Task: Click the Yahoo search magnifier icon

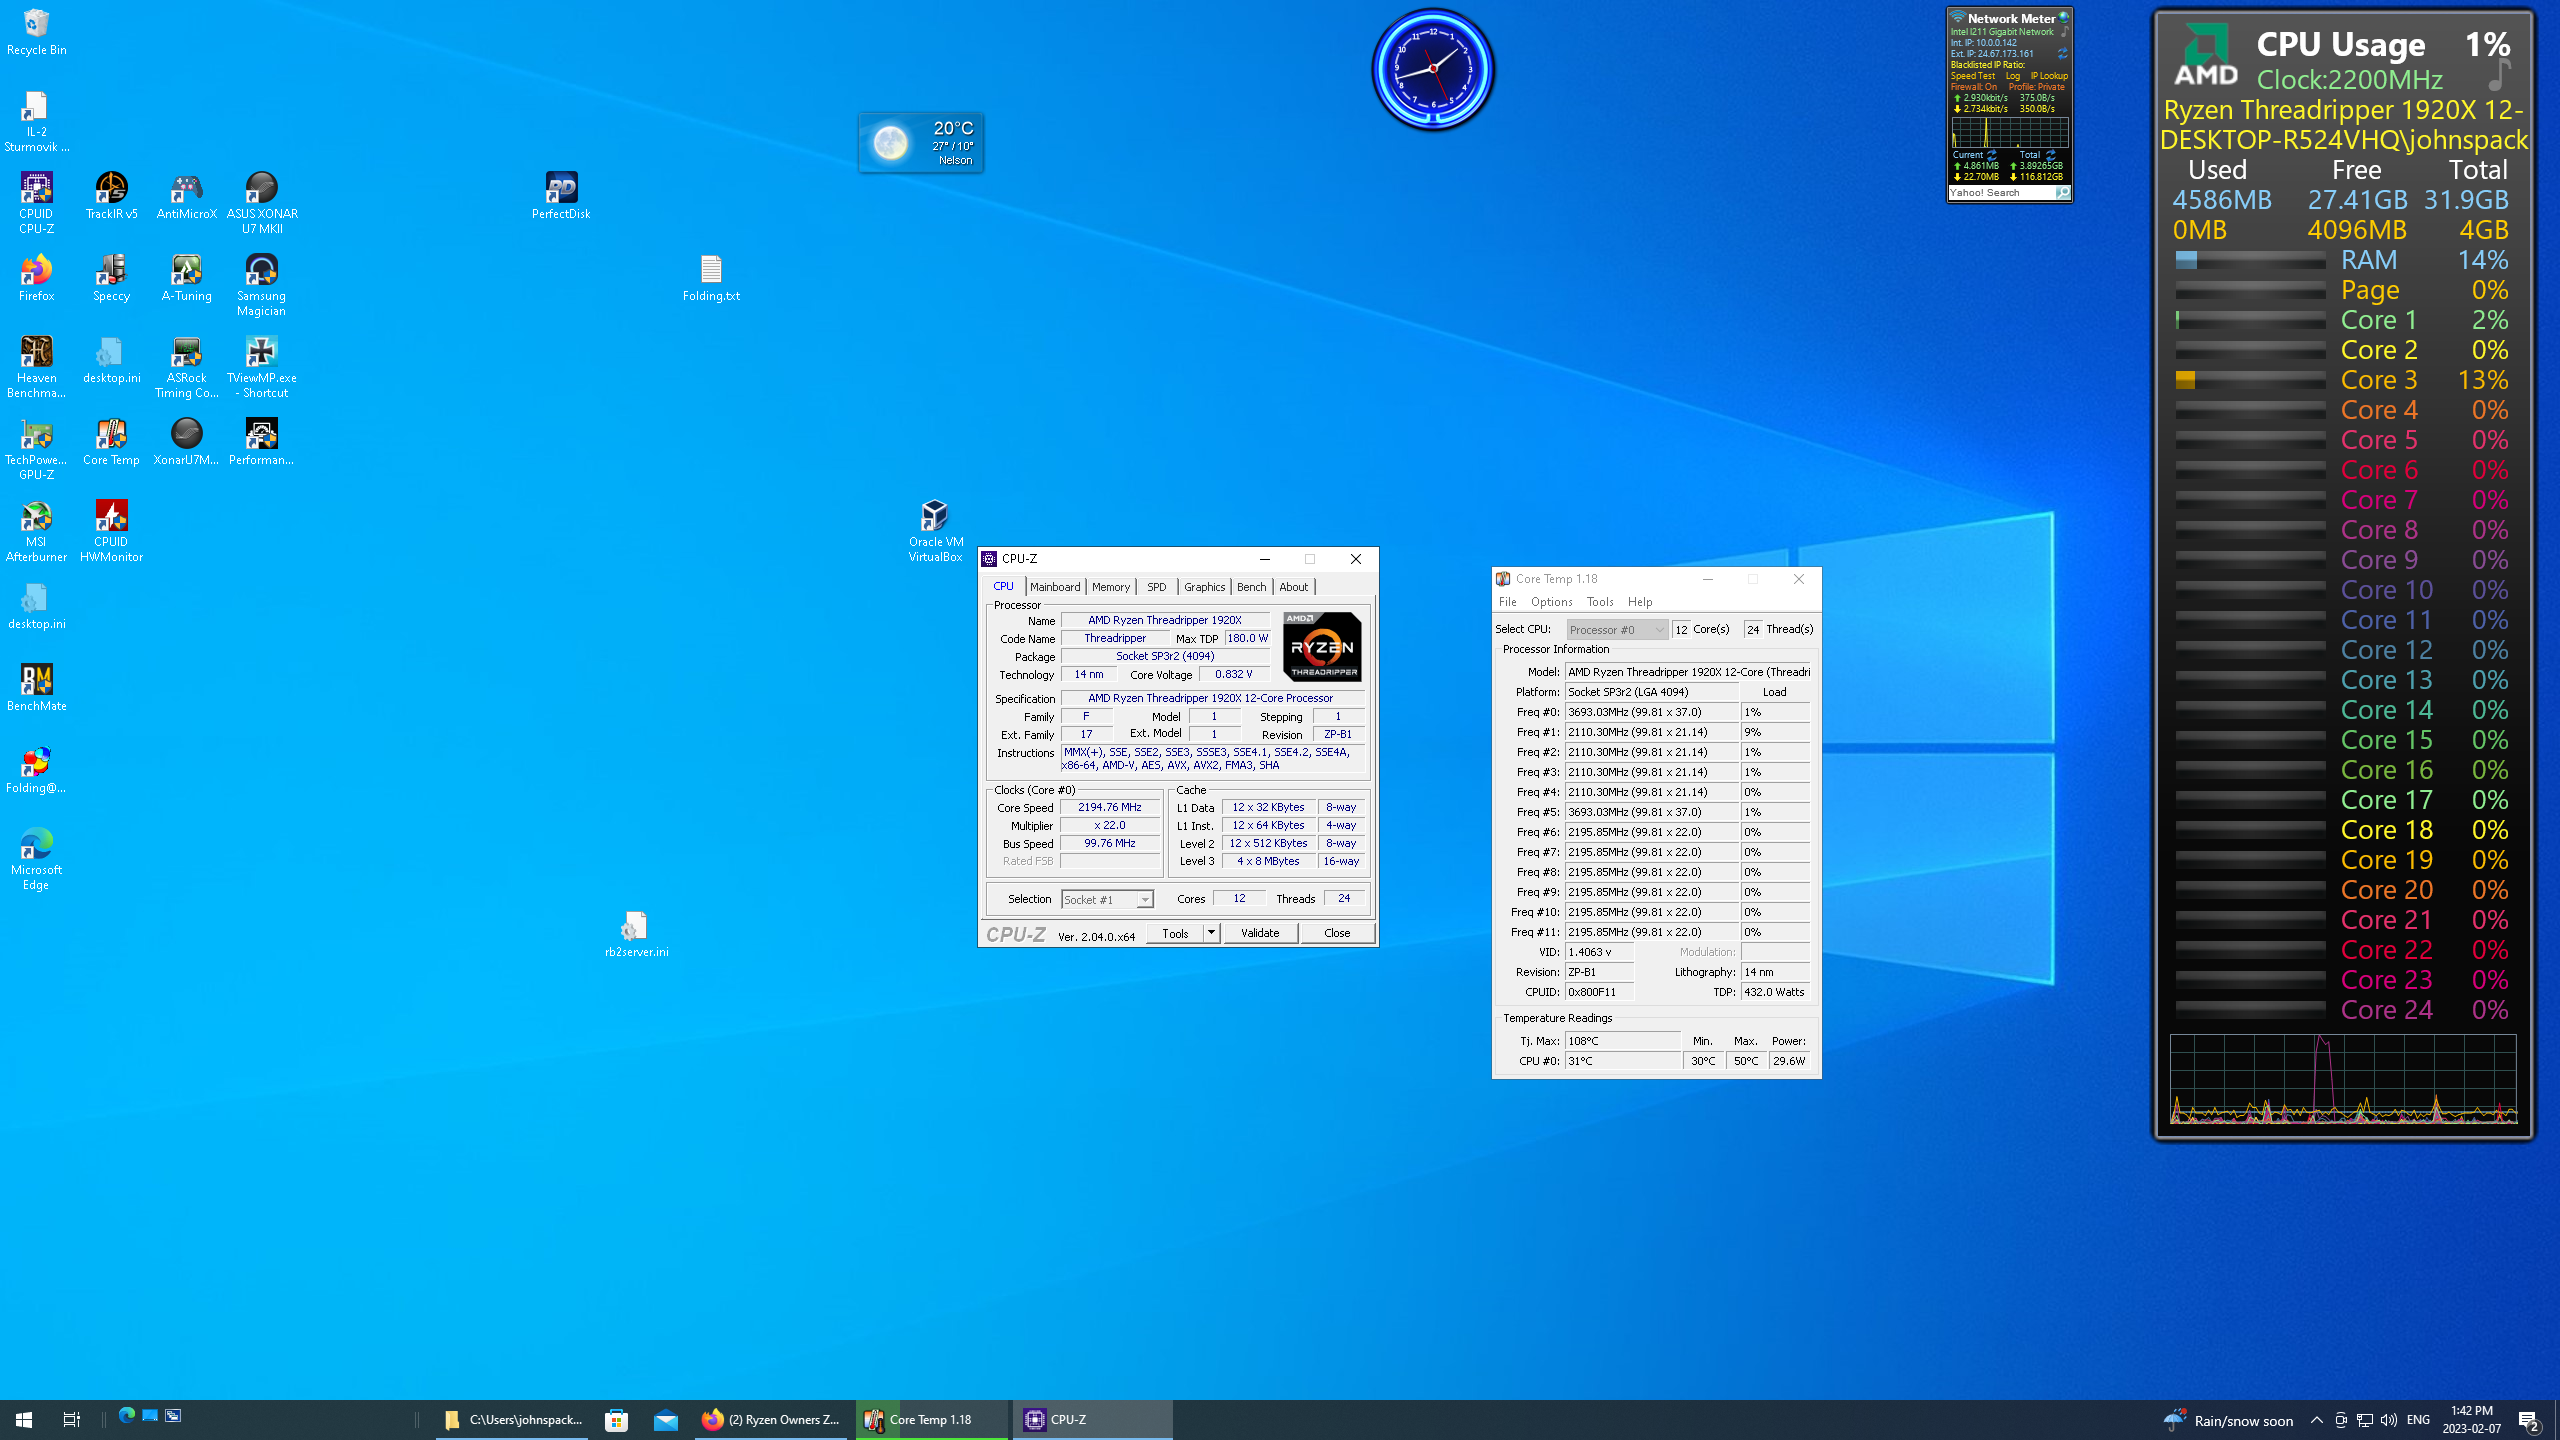Action: [x=2062, y=193]
